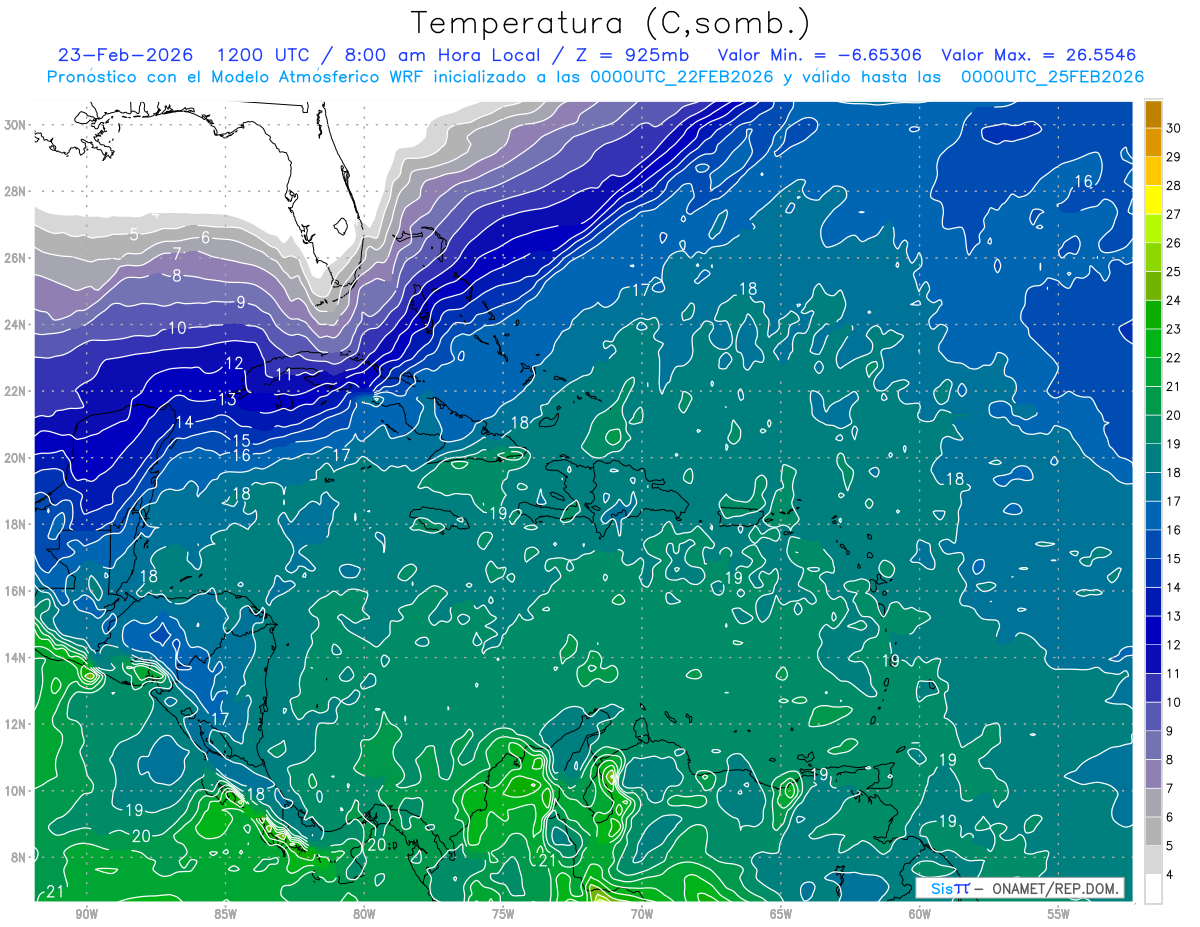Viewport: 1200px width, 927px height.
Task: Click the '55W' longitude label
Action: (x=1059, y=914)
